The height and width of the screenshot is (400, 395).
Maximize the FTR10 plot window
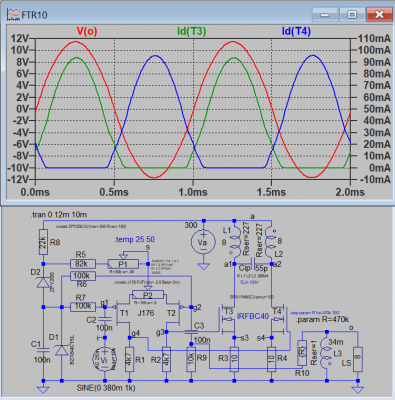(352, 15)
